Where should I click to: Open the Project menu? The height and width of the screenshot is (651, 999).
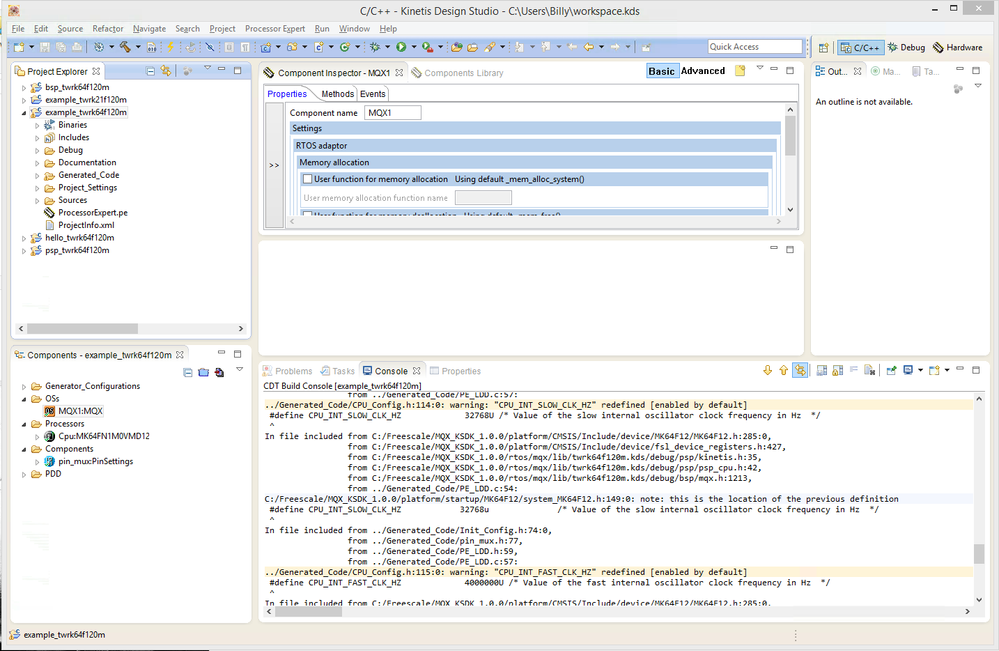[222, 29]
